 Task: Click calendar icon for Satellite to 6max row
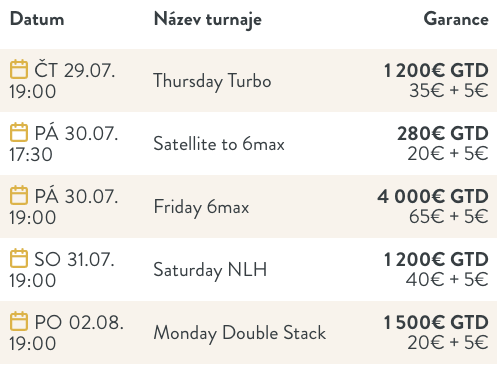(x=19, y=132)
